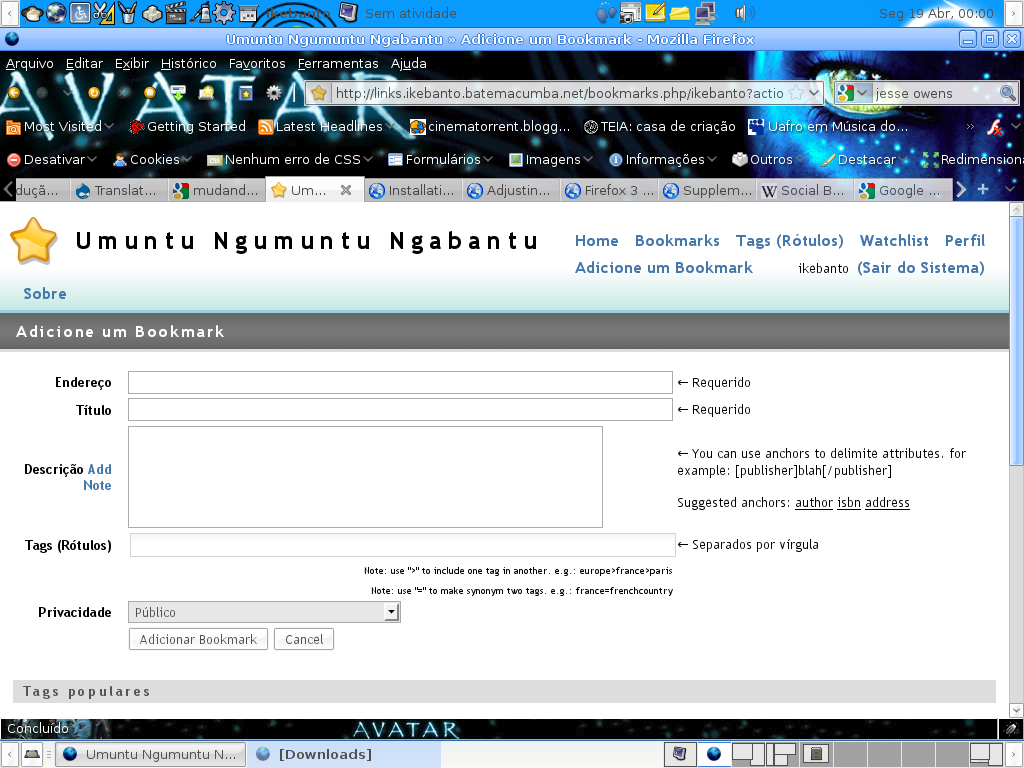Click the Adicionar Bookmark button
The width and height of the screenshot is (1024, 768).
point(199,639)
